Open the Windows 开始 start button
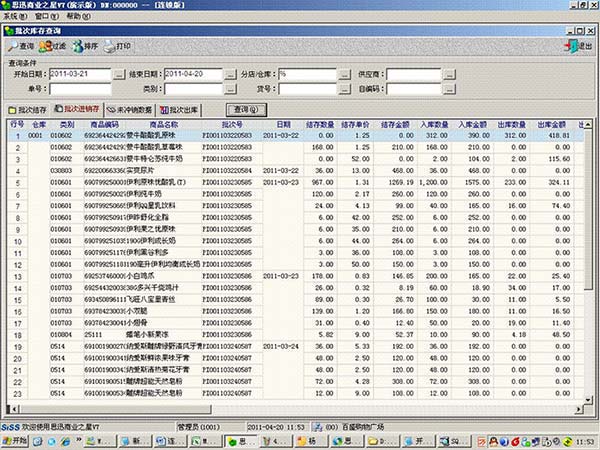600x450 pixels. pos(15,441)
